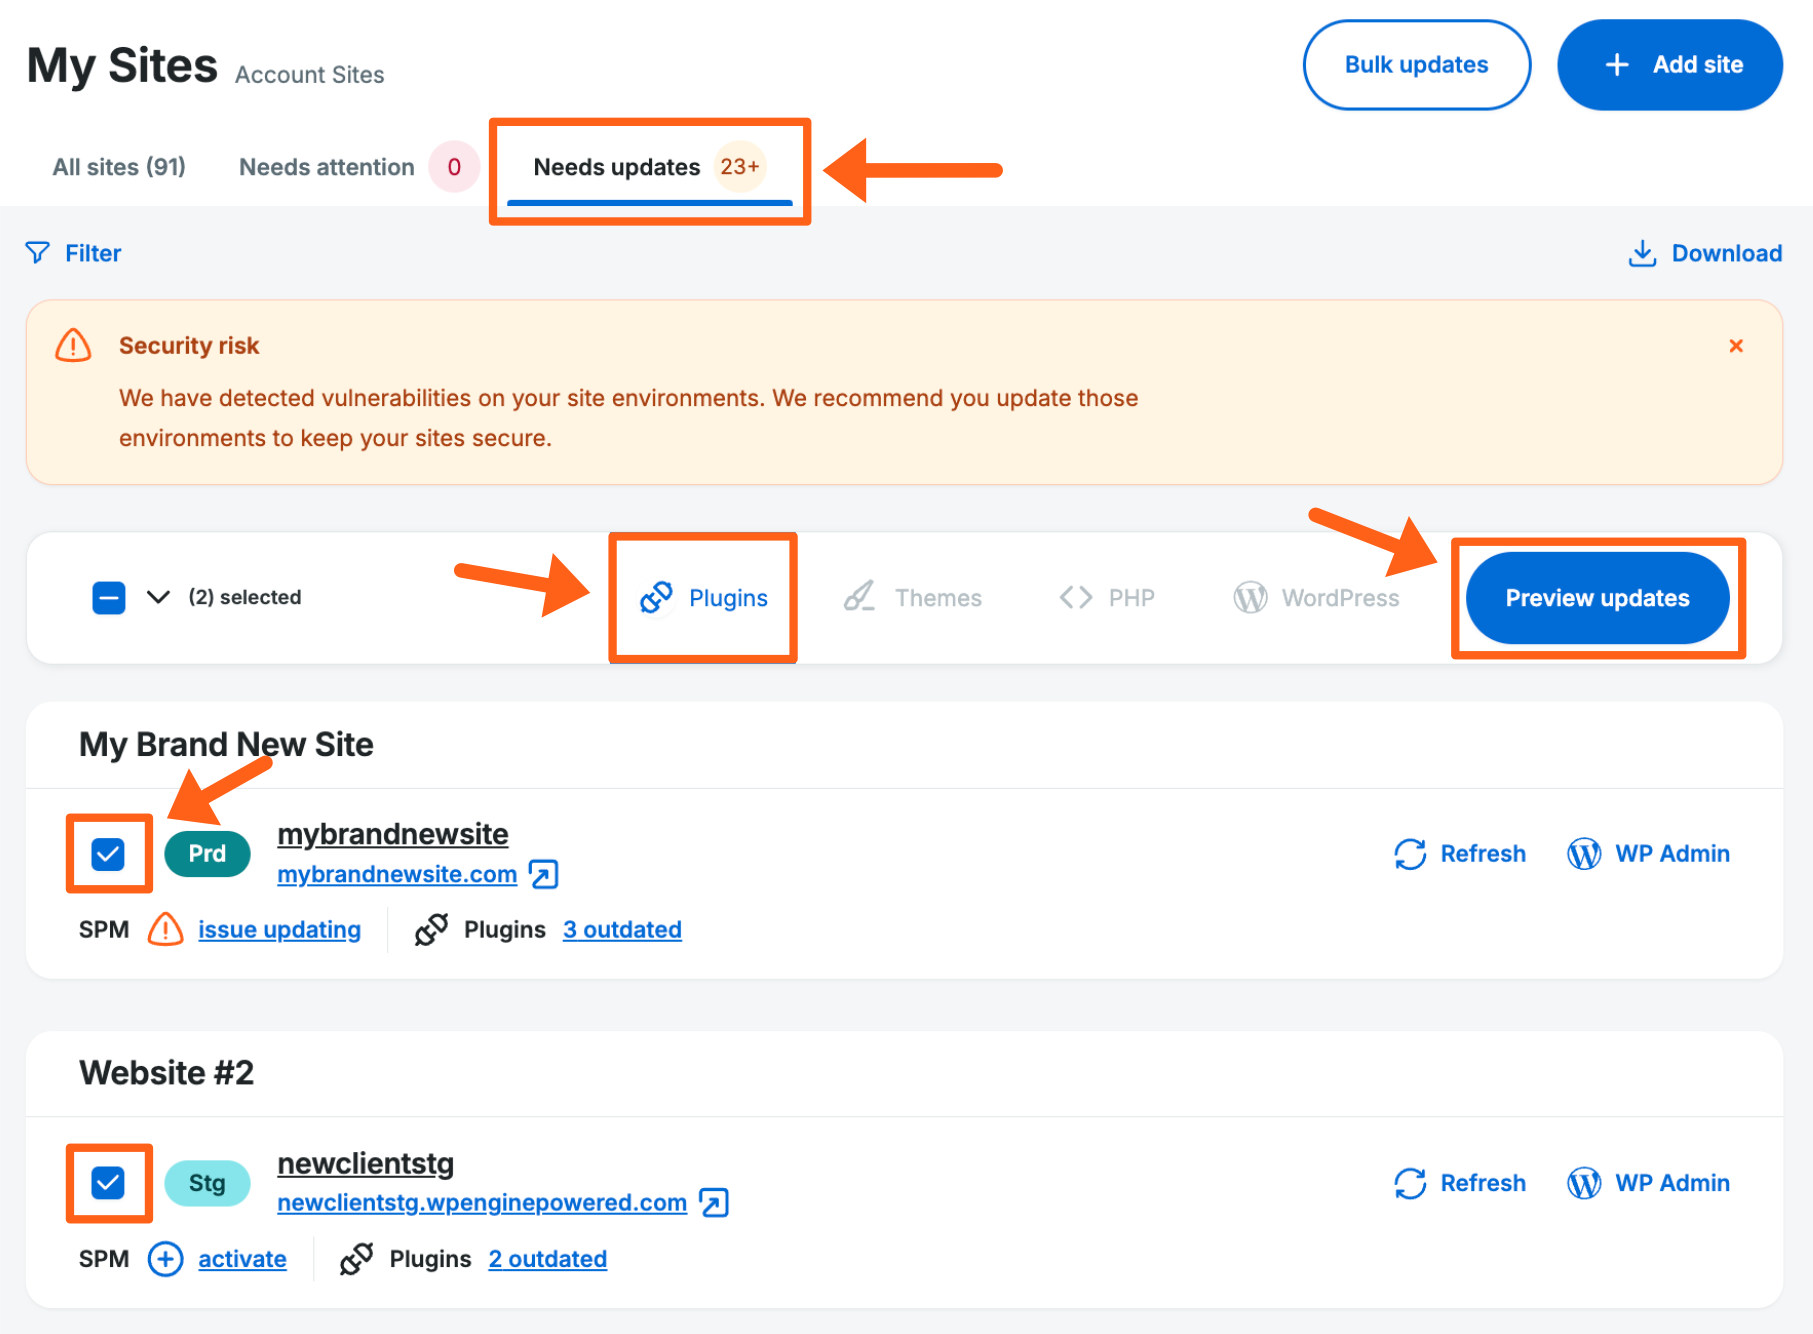Click the Refresh icon for mybrandnewsite

click(x=1410, y=853)
